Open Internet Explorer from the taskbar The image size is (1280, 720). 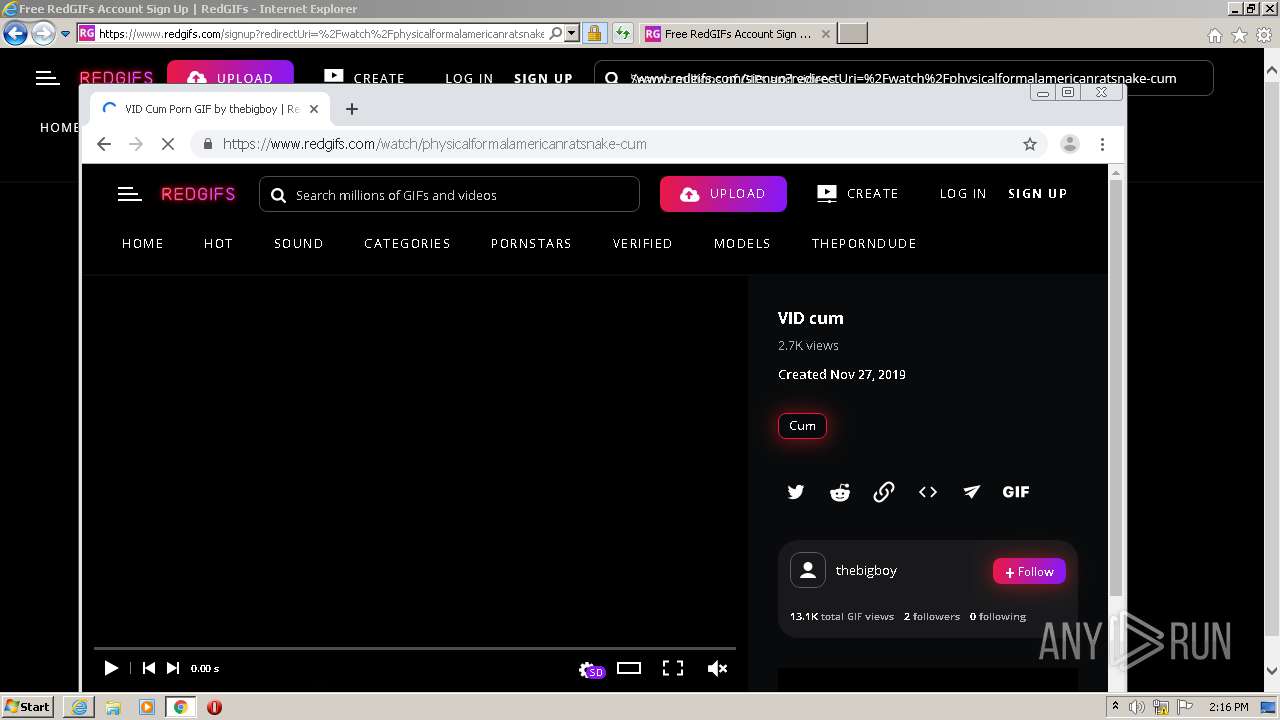point(79,707)
